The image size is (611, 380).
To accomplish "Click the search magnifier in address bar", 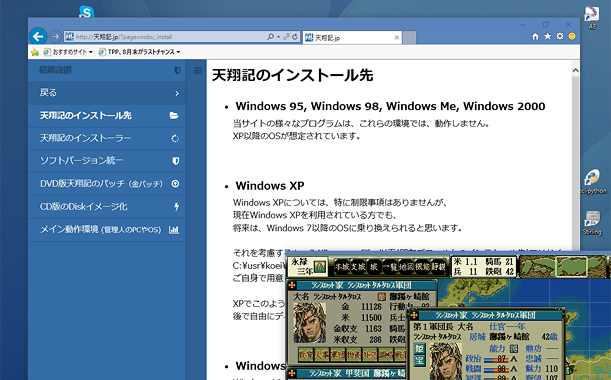I will [x=270, y=37].
